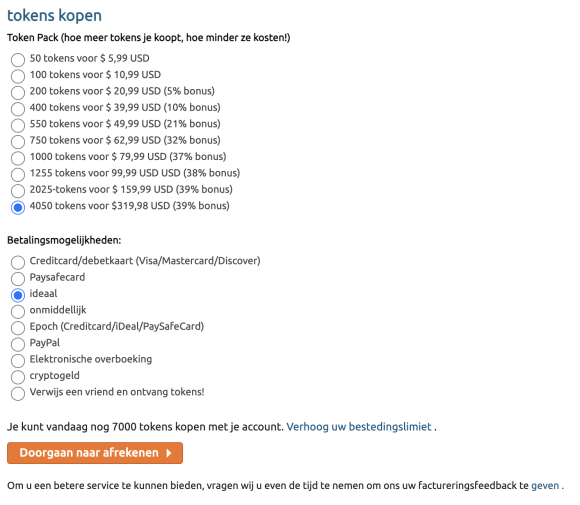Select the onmiddellijk payment option
This screenshot has height=505, width=580.
point(18,312)
